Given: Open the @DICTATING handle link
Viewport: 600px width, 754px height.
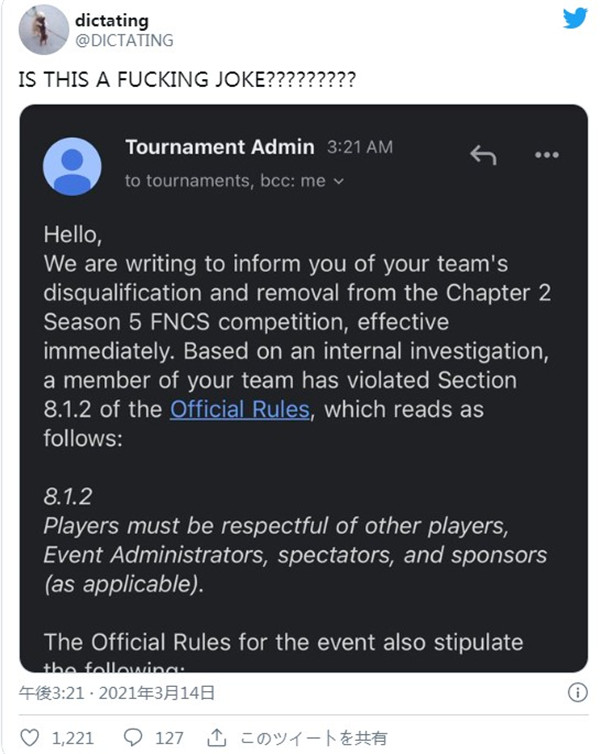Looking at the screenshot, I should pos(124,40).
